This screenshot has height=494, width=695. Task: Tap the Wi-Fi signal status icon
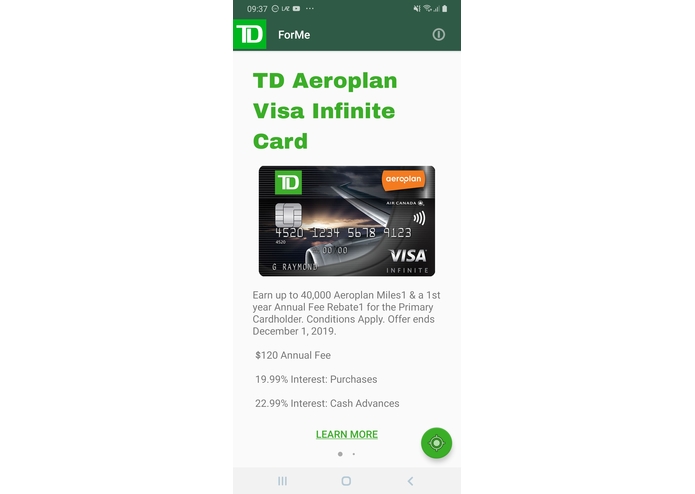(428, 8)
